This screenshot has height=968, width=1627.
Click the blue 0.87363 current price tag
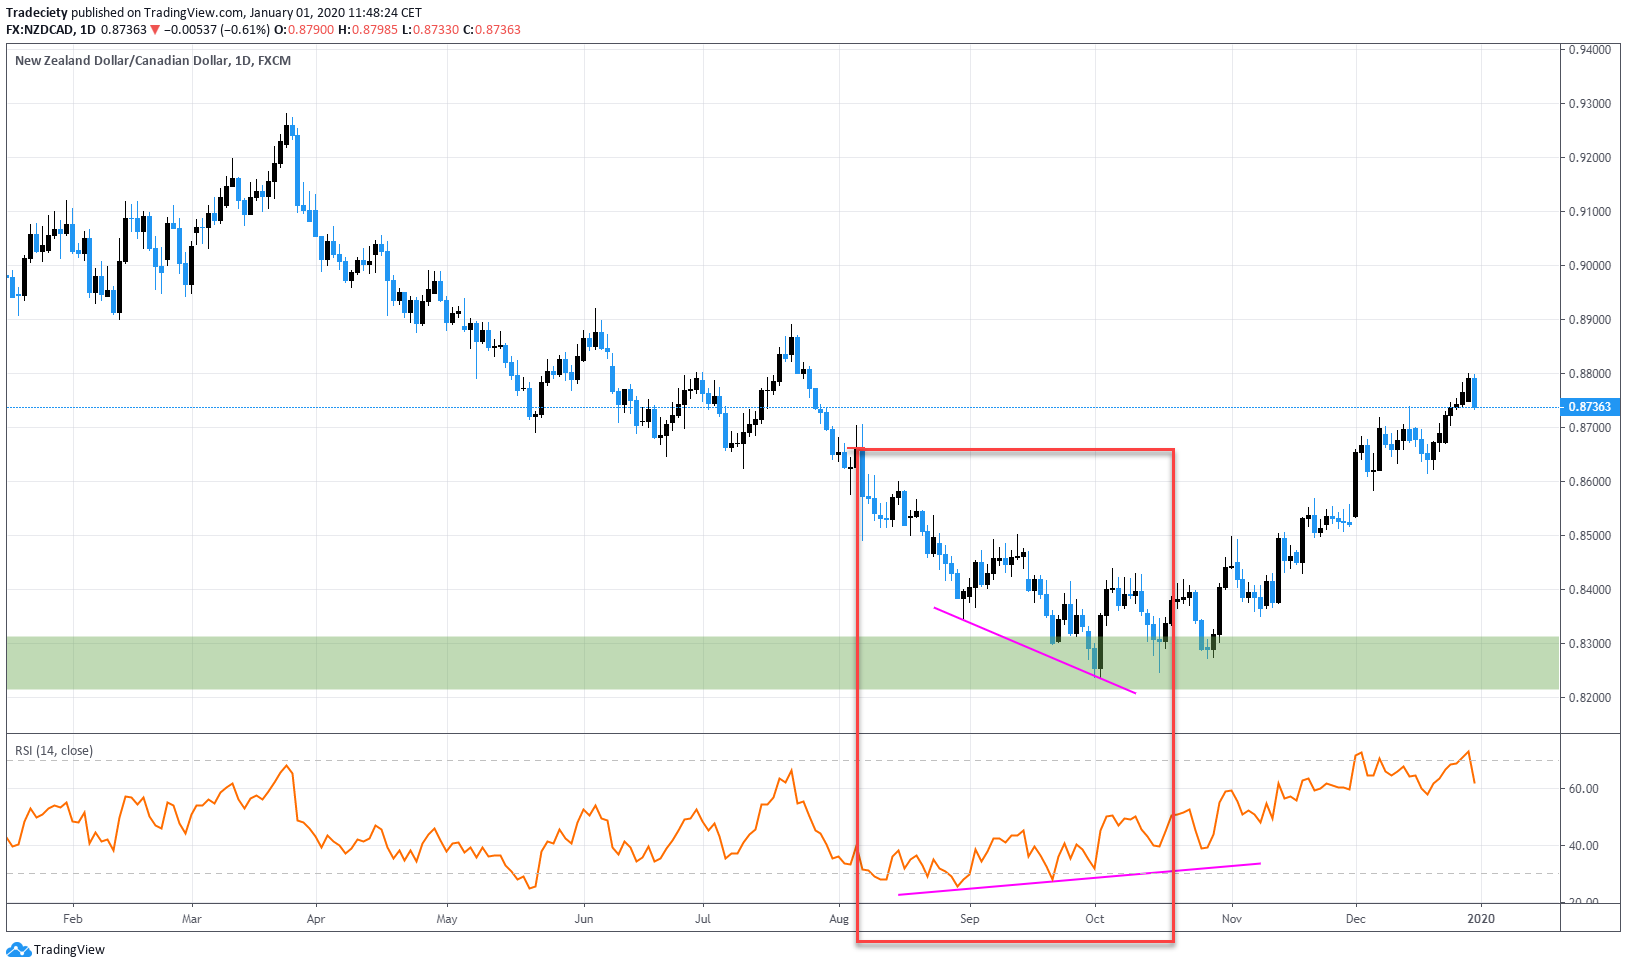pos(1589,407)
